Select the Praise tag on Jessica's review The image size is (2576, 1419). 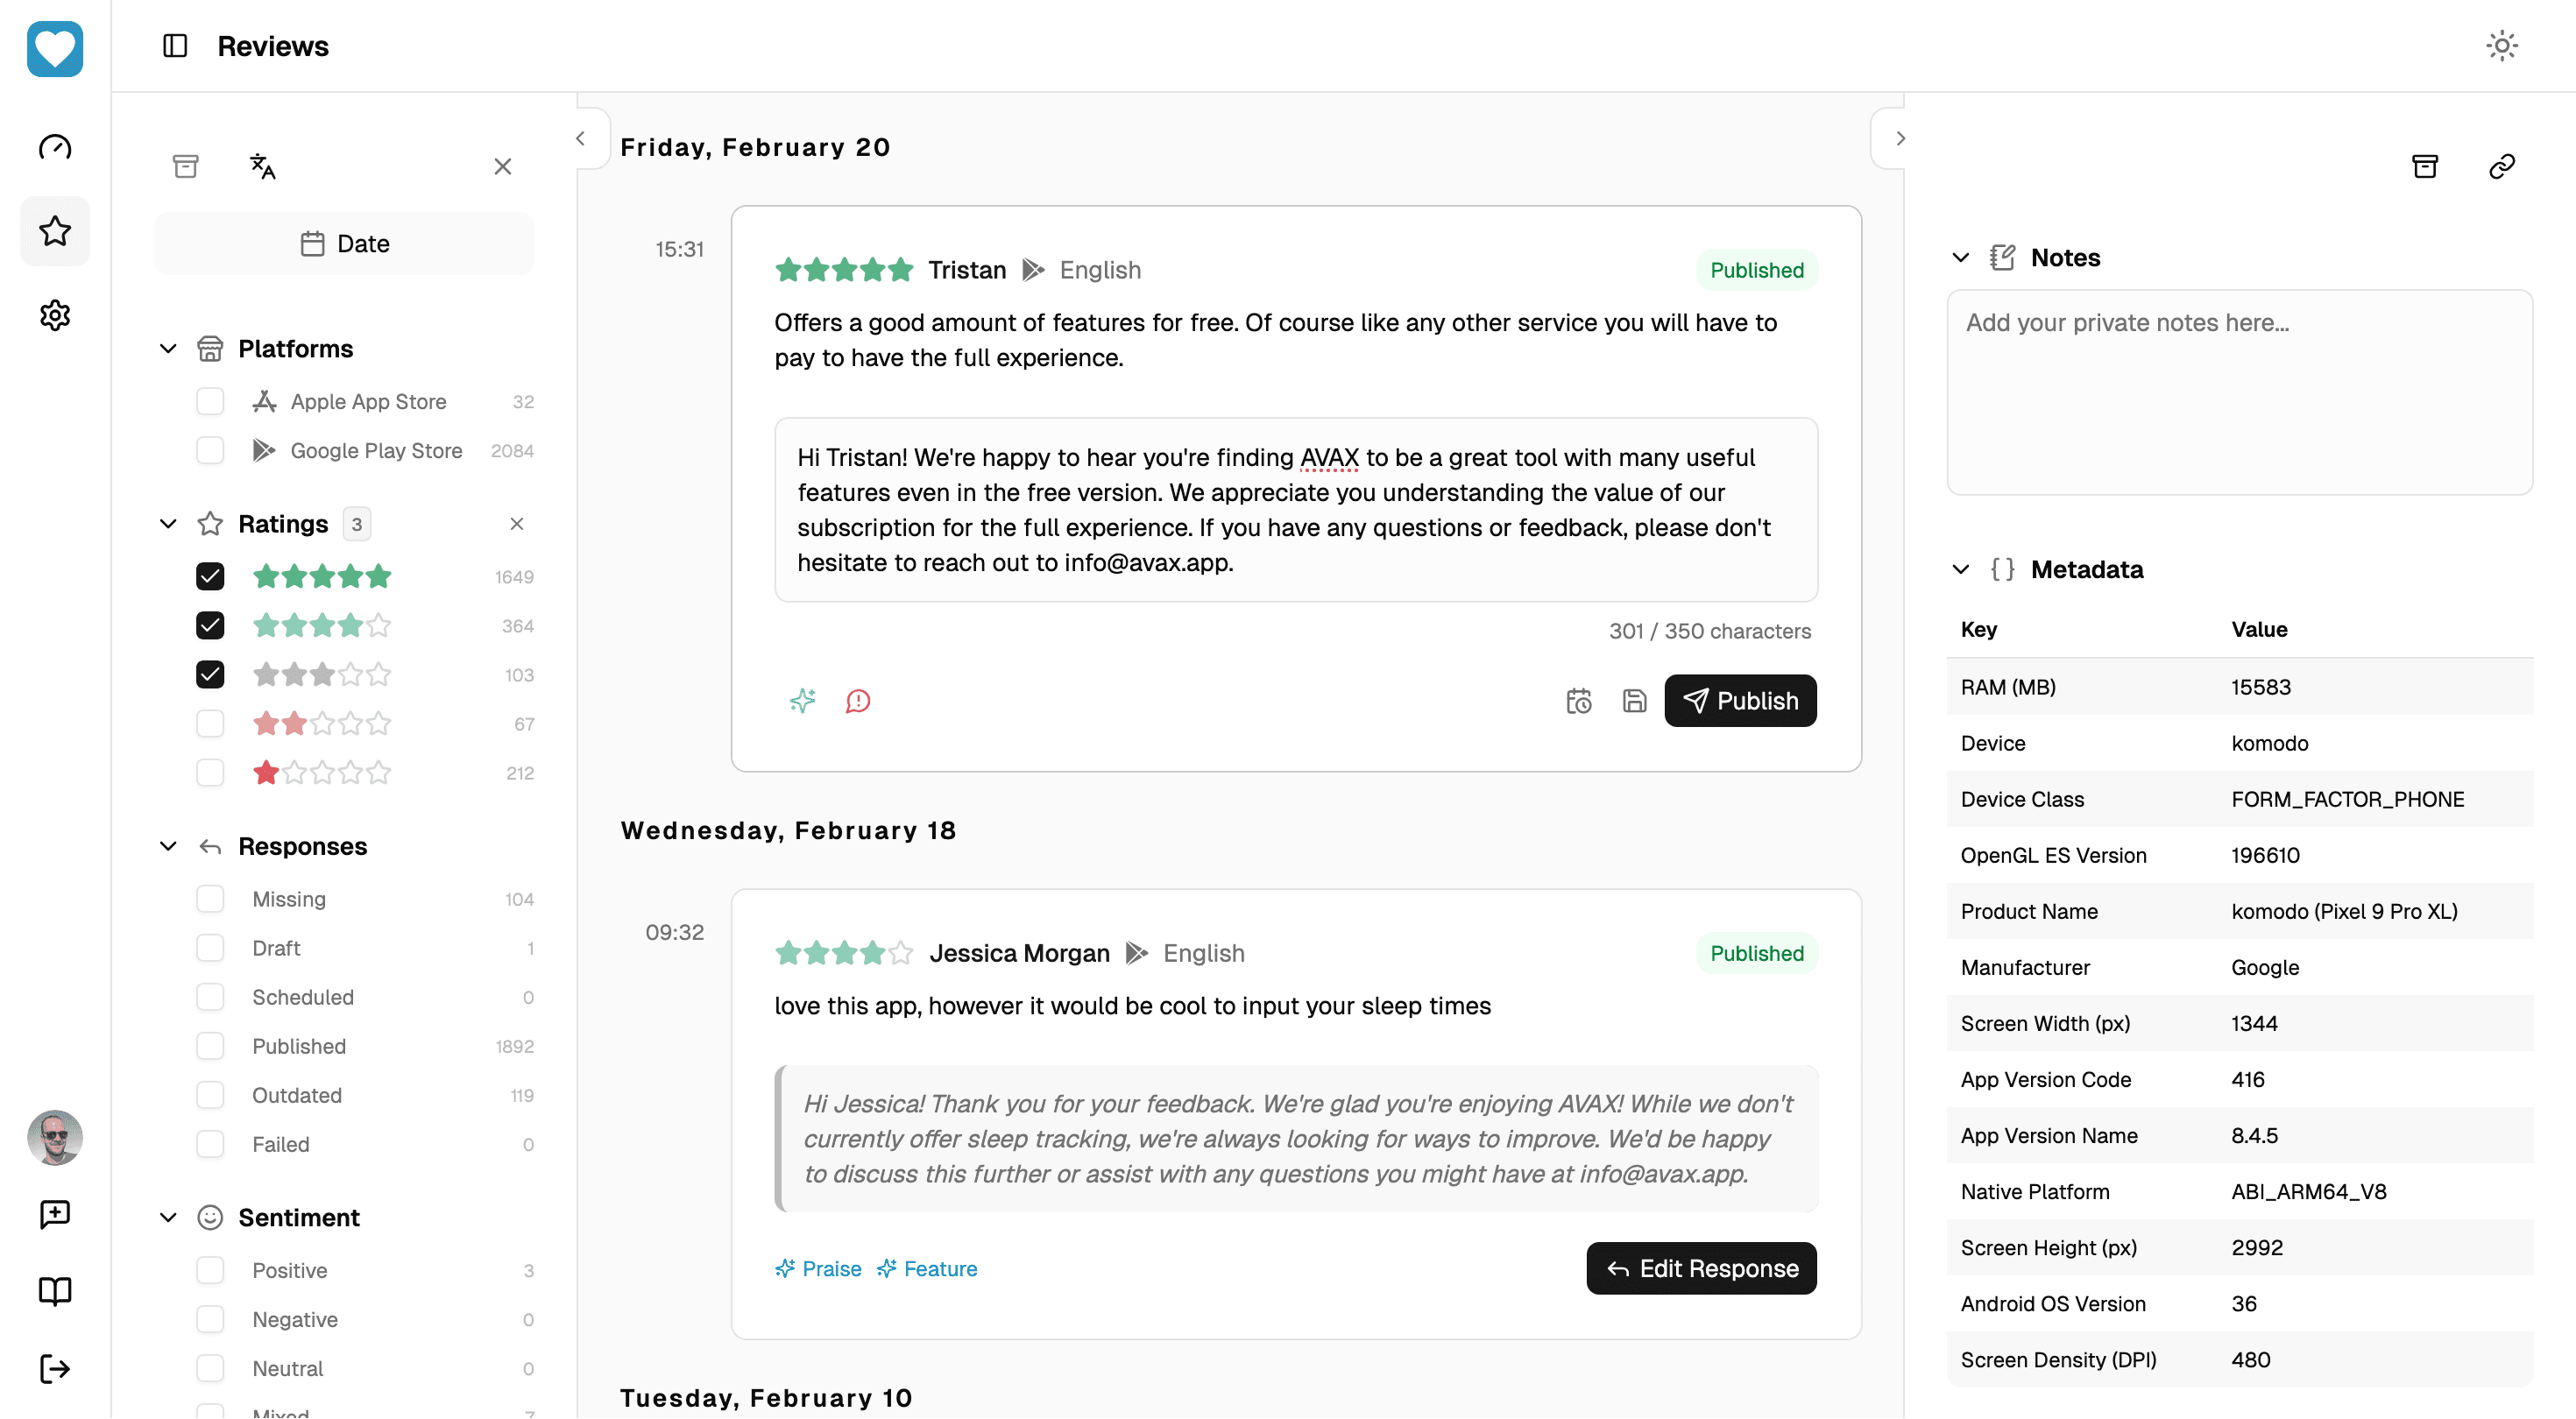(818, 1268)
